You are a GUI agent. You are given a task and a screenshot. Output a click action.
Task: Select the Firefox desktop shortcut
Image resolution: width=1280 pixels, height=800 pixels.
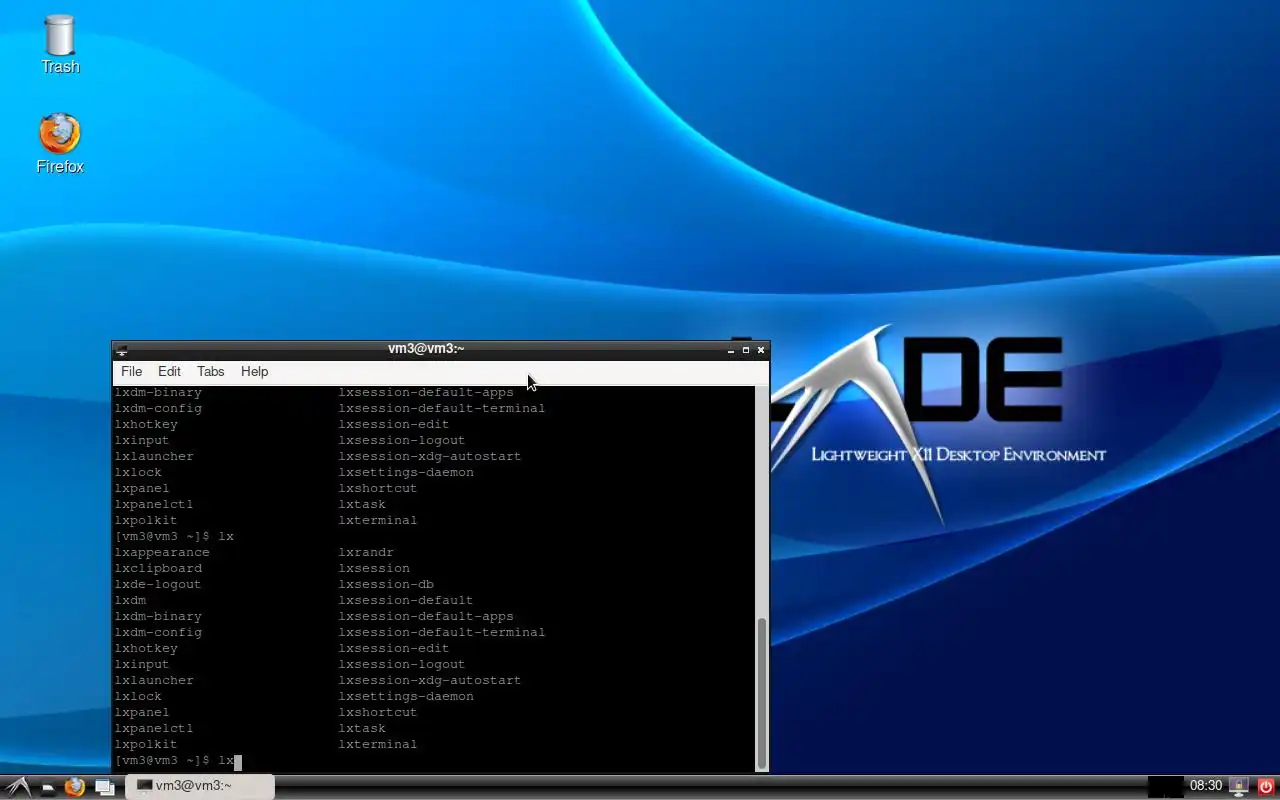[x=60, y=144]
